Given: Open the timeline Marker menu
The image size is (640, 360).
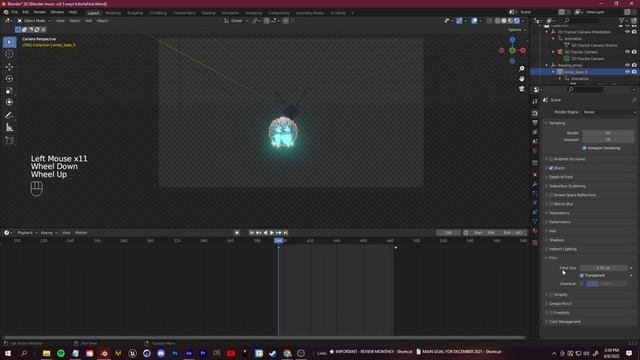Looking at the screenshot, I should tap(81, 233).
